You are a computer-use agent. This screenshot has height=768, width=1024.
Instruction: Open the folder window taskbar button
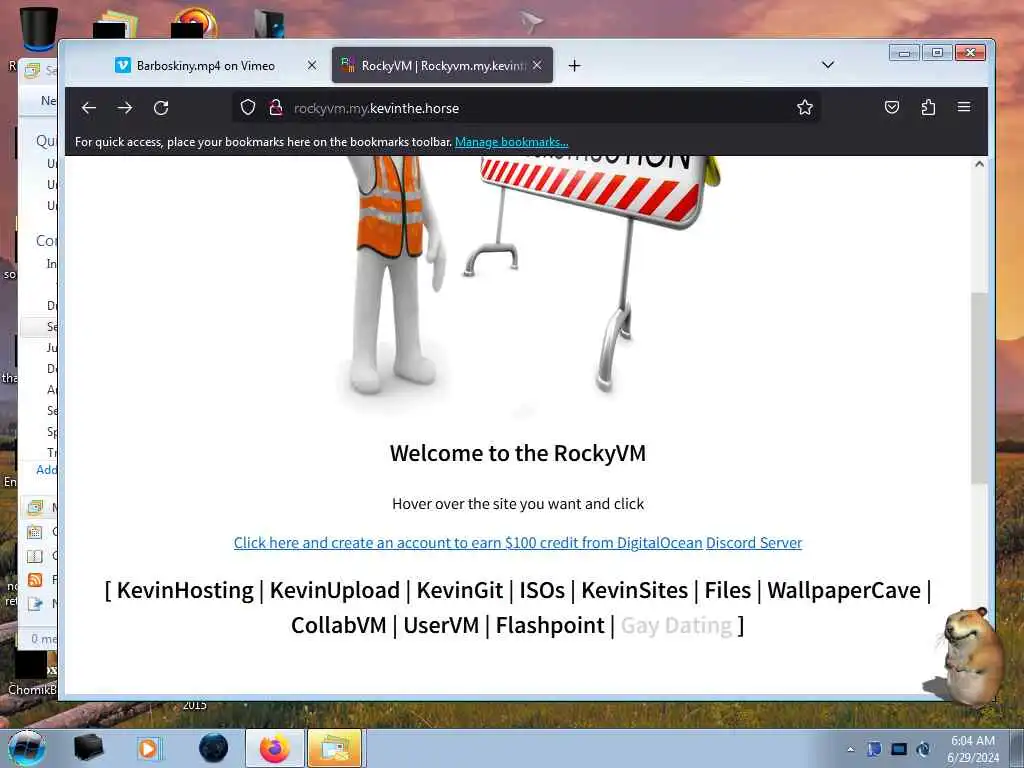pos(334,748)
